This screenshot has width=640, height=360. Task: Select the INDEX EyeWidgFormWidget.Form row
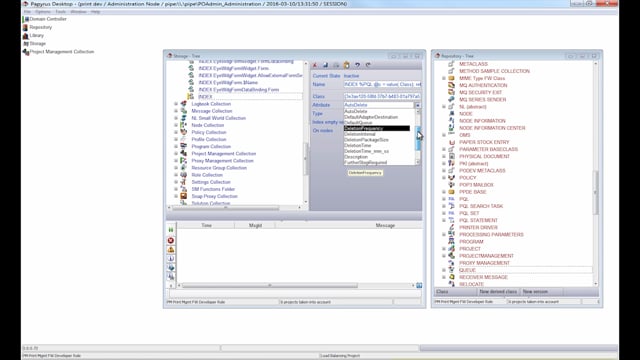(x=233, y=69)
